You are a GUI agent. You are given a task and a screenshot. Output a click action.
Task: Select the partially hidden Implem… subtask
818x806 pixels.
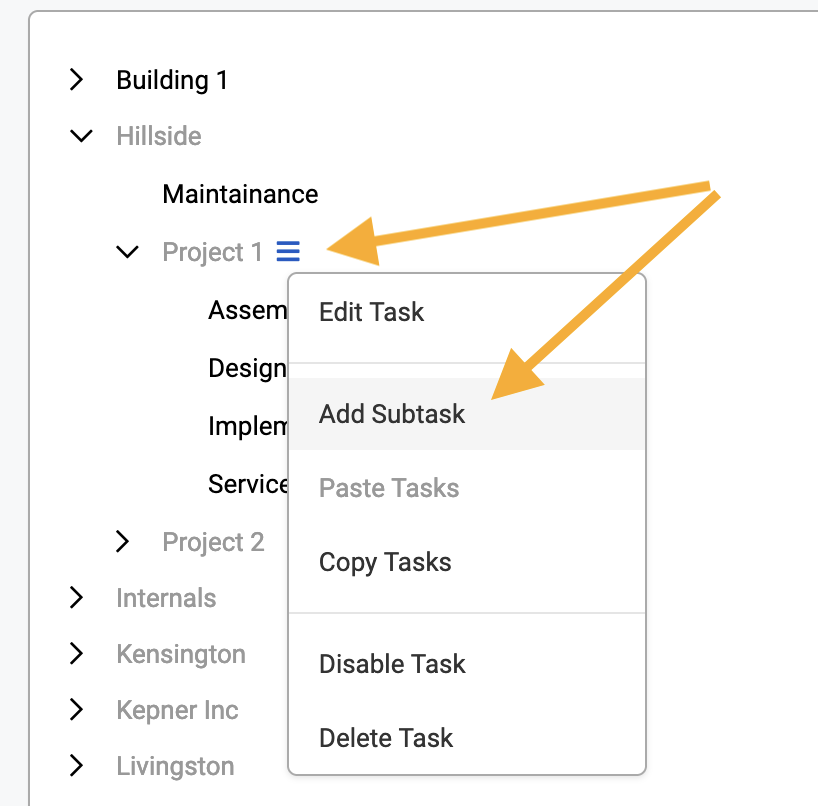pos(248,426)
